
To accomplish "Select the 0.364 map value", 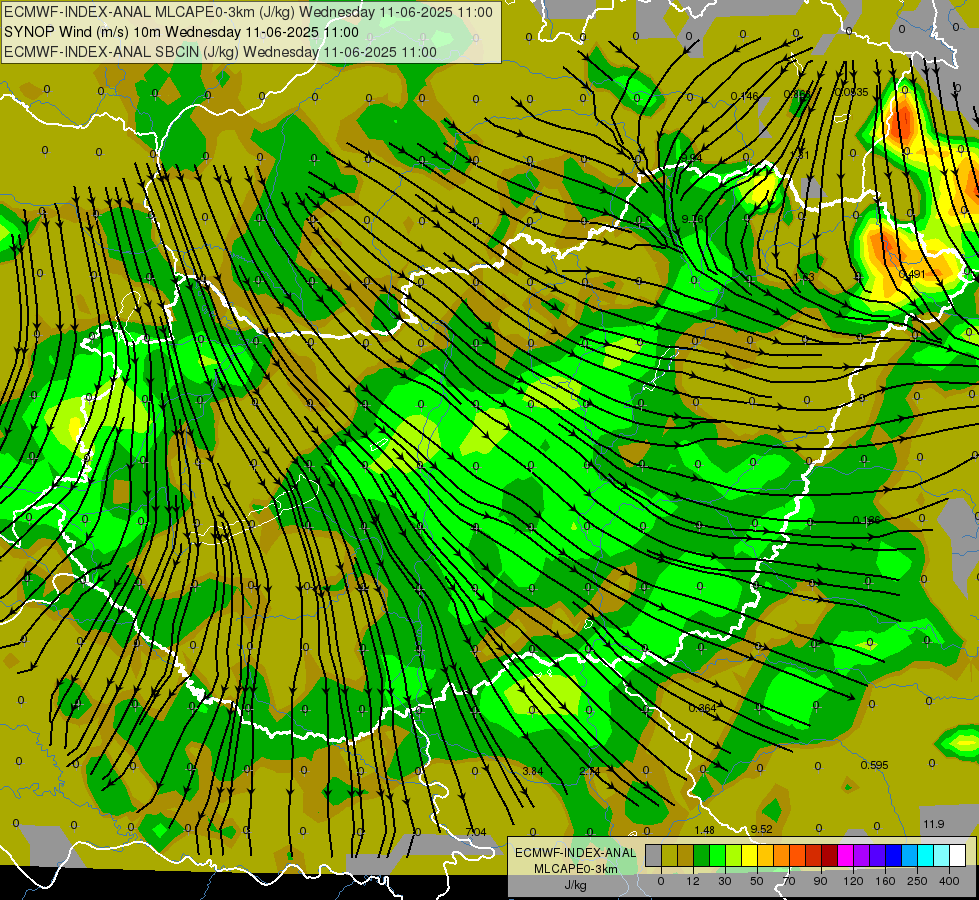I will pyautogui.click(x=702, y=708).
